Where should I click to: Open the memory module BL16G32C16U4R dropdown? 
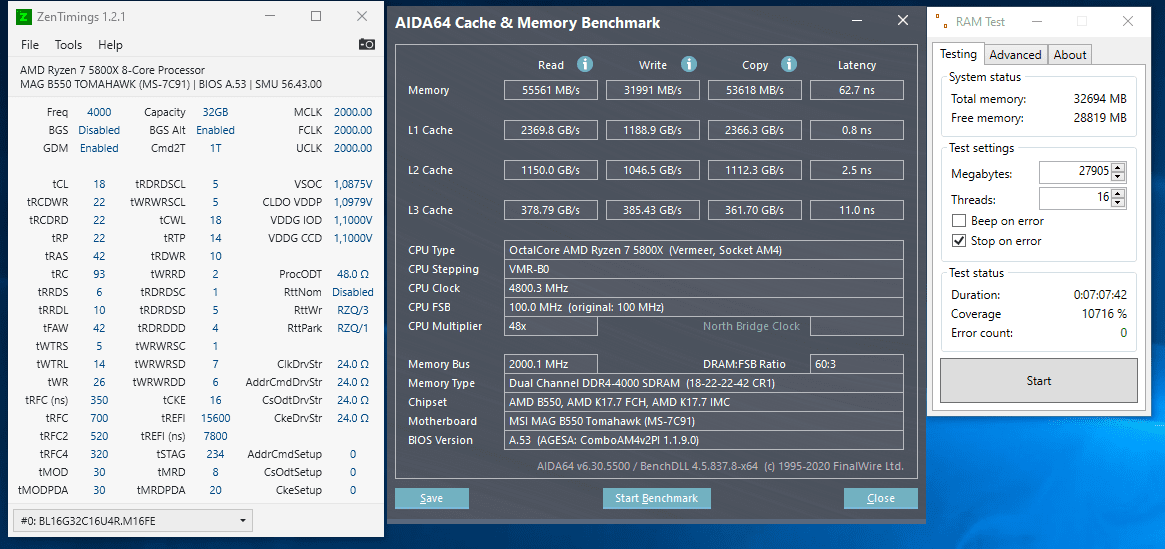tap(133, 521)
